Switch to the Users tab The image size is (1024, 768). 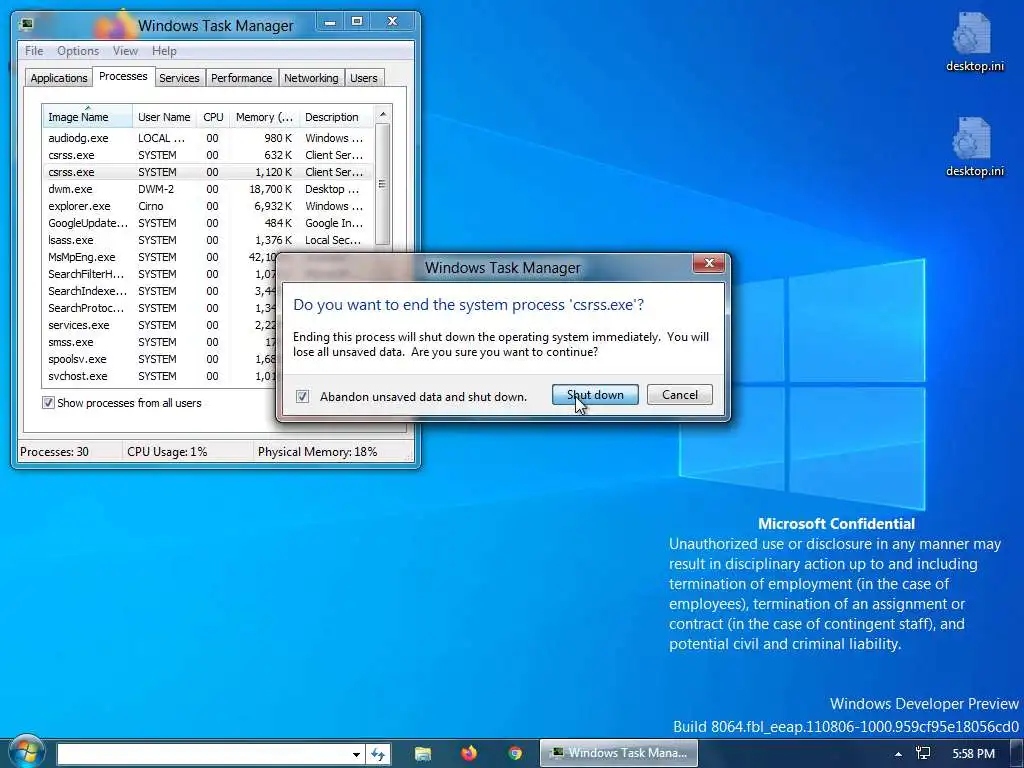tap(363, 78)
